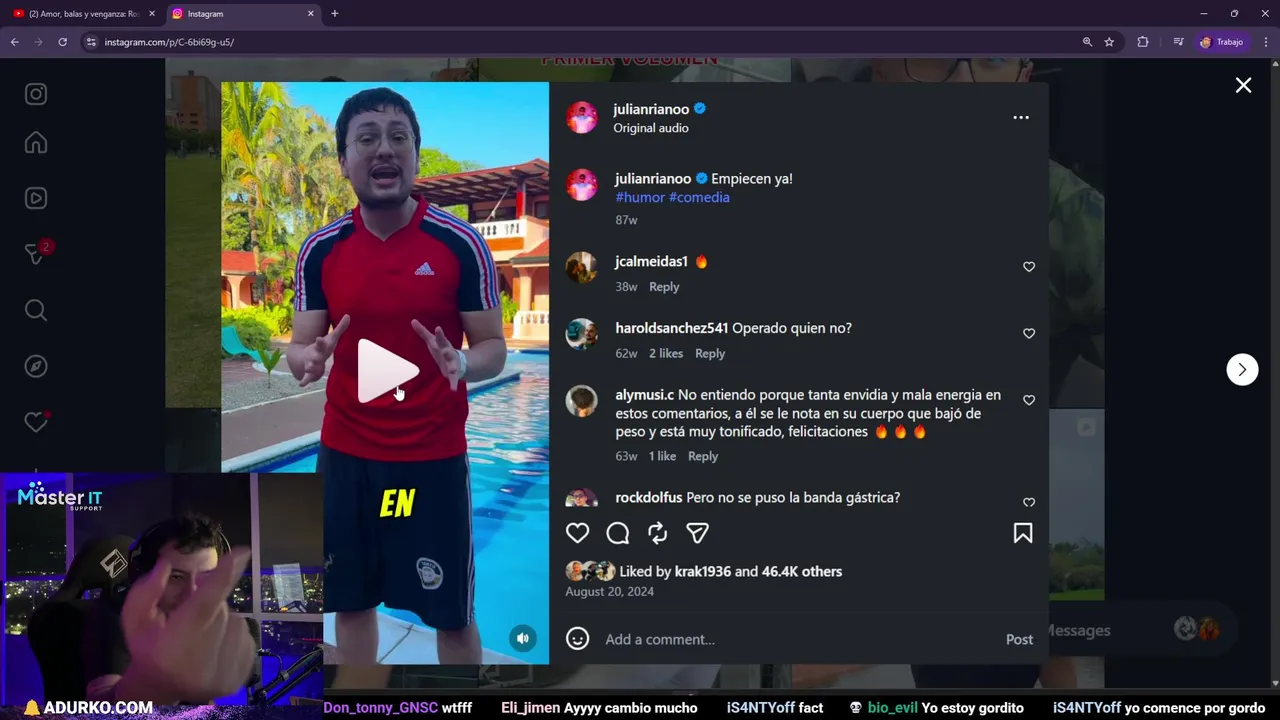Toggle video sound speaker icon
Screen dimensions: 1280x720
point(523,638)
